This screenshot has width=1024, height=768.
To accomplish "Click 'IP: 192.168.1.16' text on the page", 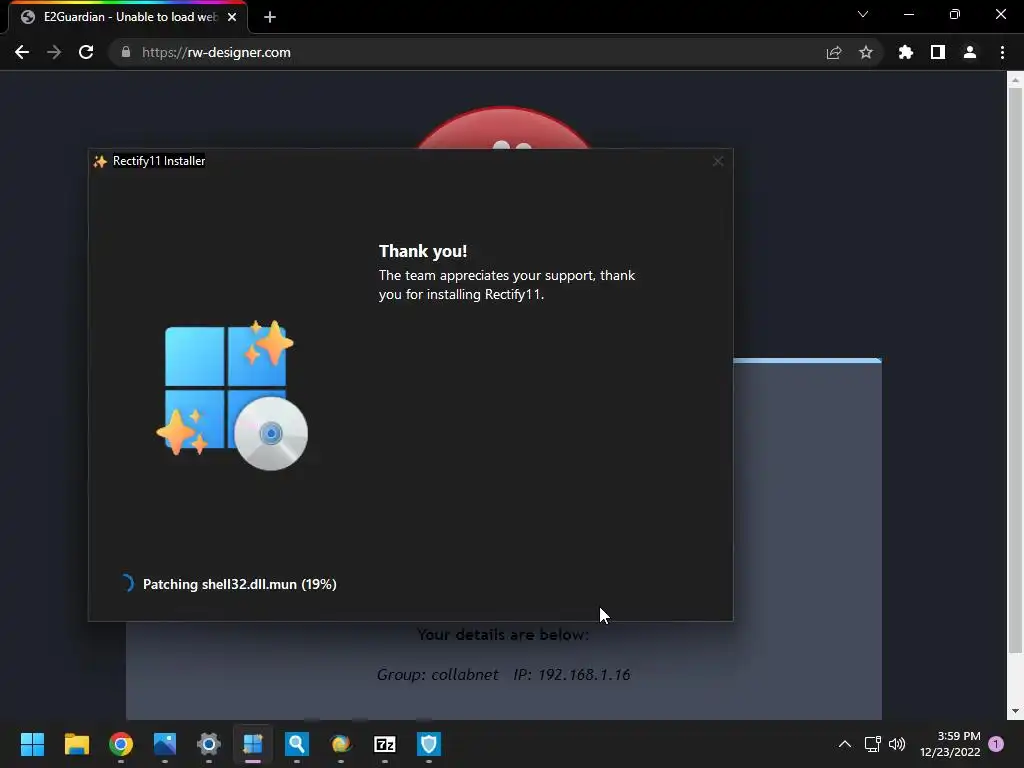I will [x=572, y=675].
